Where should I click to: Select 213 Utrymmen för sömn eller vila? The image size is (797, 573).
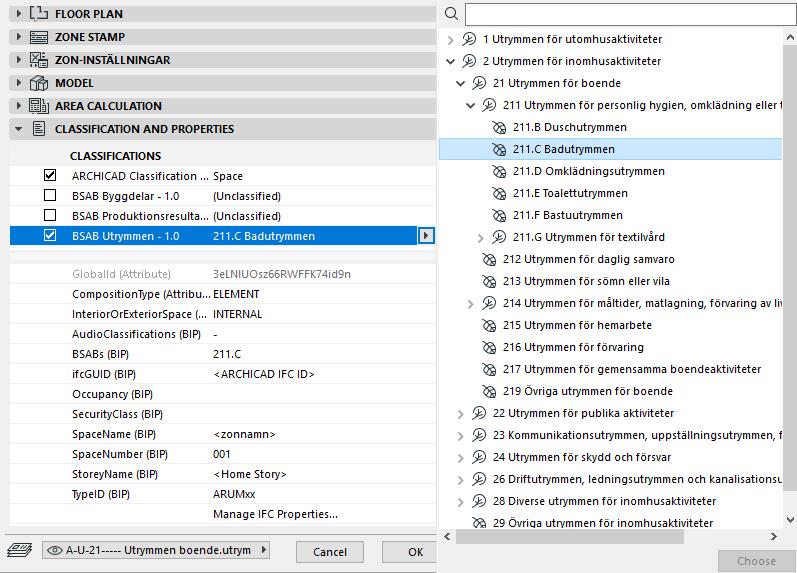(x=586, y=281)
